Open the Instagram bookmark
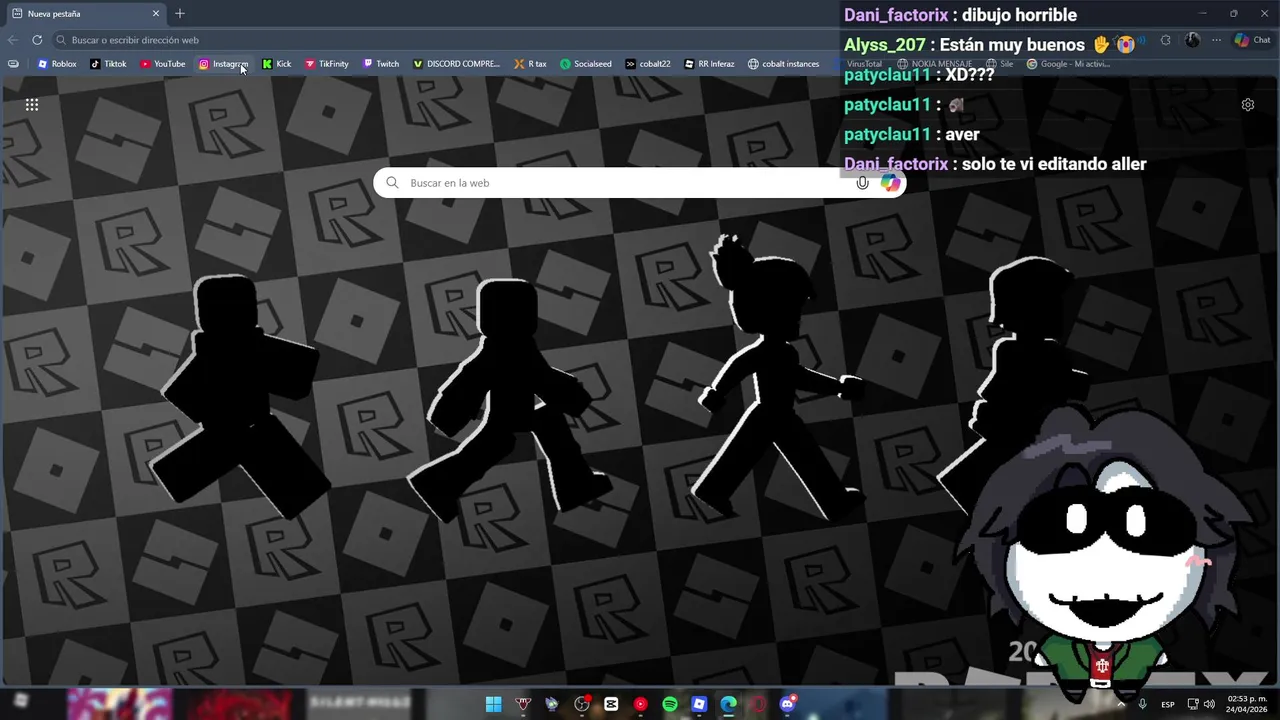This screenshot has height=720, width=1280. pyautogui.click(x=223, y=64)
